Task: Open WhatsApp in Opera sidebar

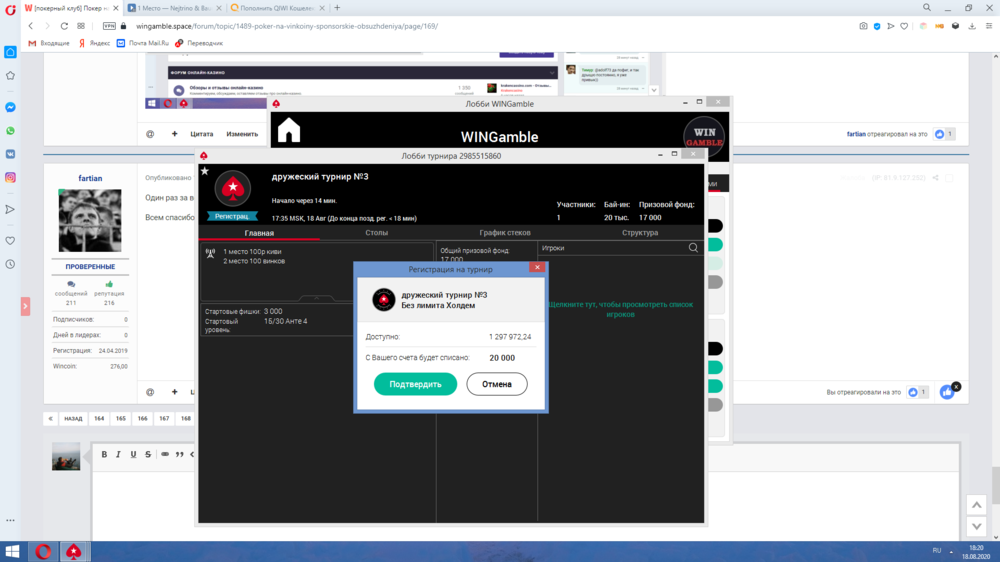Action: [x=11, y=131]
